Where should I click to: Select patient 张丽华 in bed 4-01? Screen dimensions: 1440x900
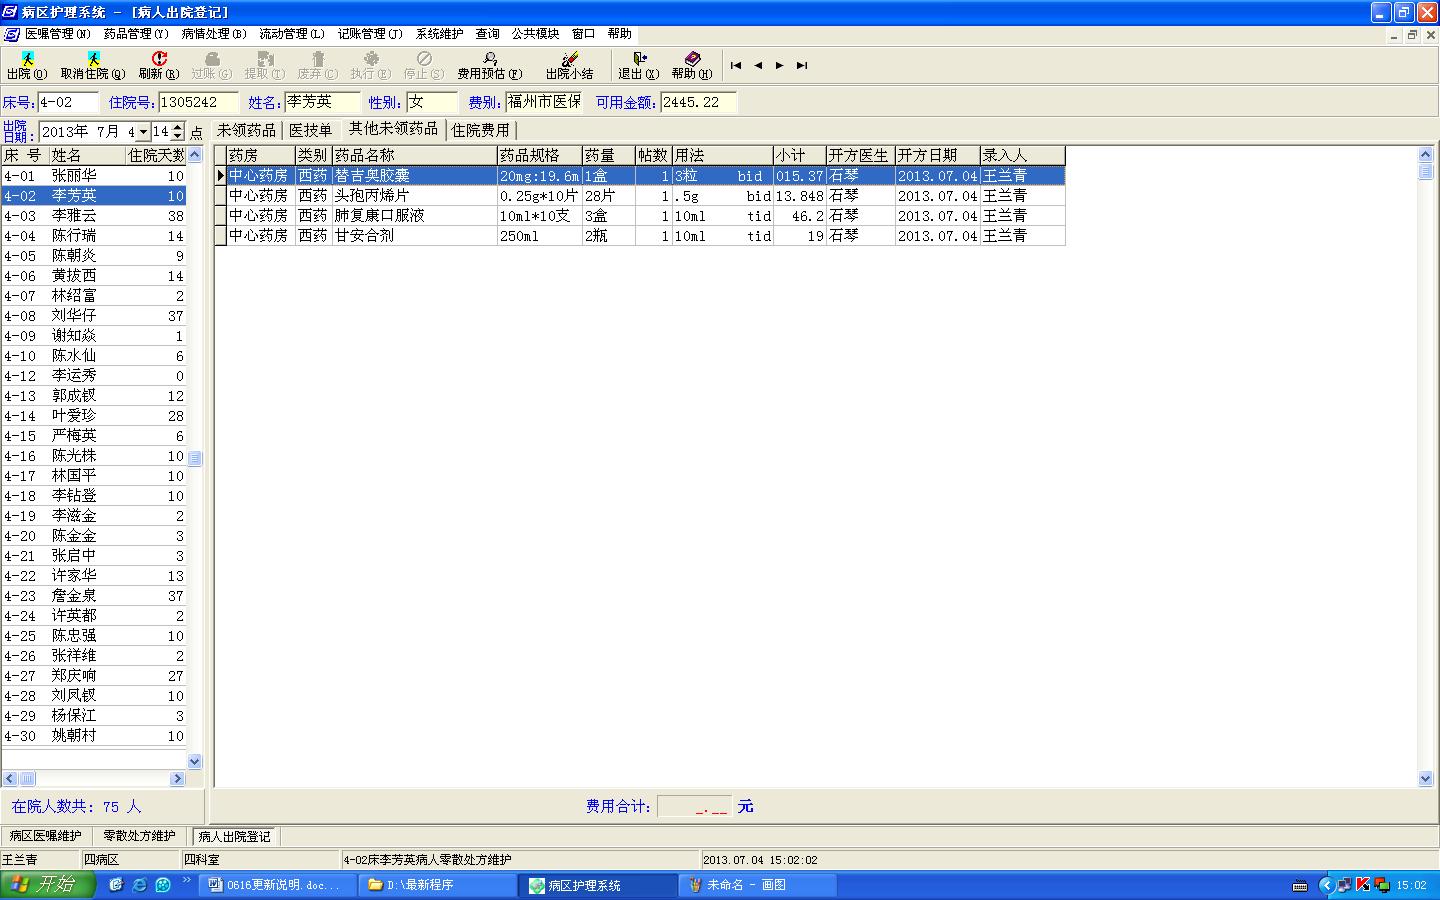[94, 176]
